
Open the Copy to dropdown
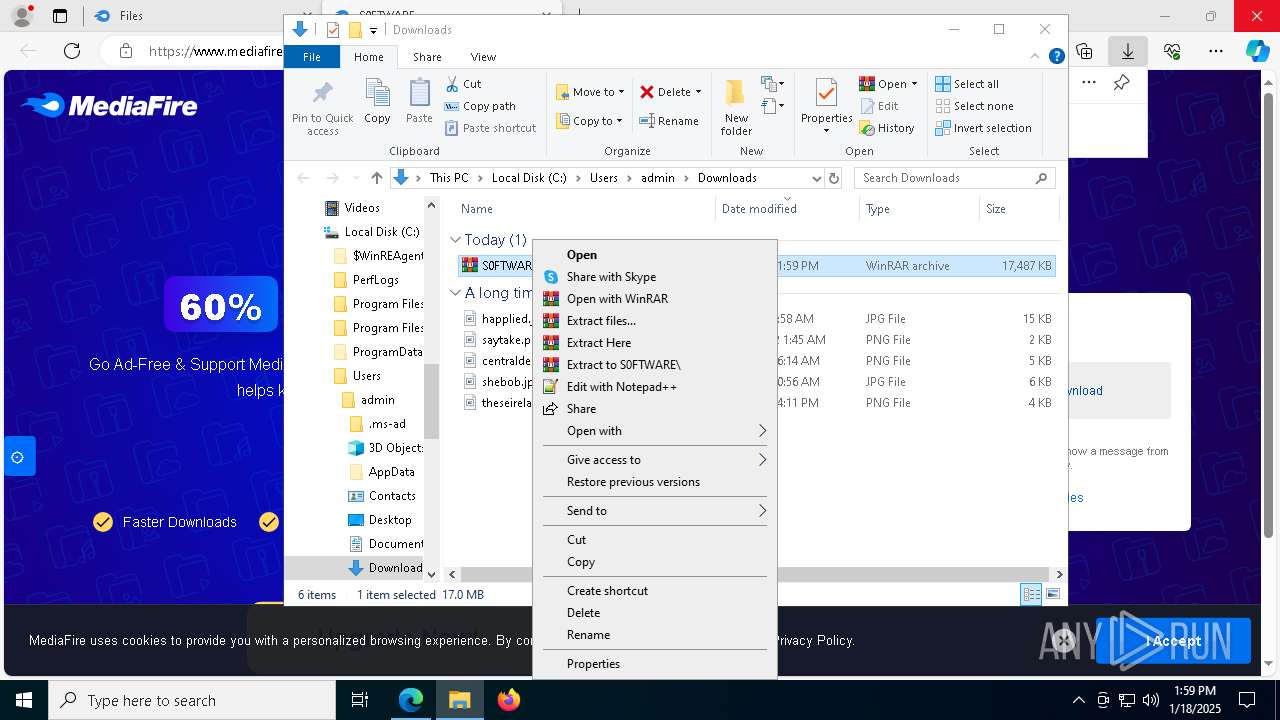coord(589,121)
